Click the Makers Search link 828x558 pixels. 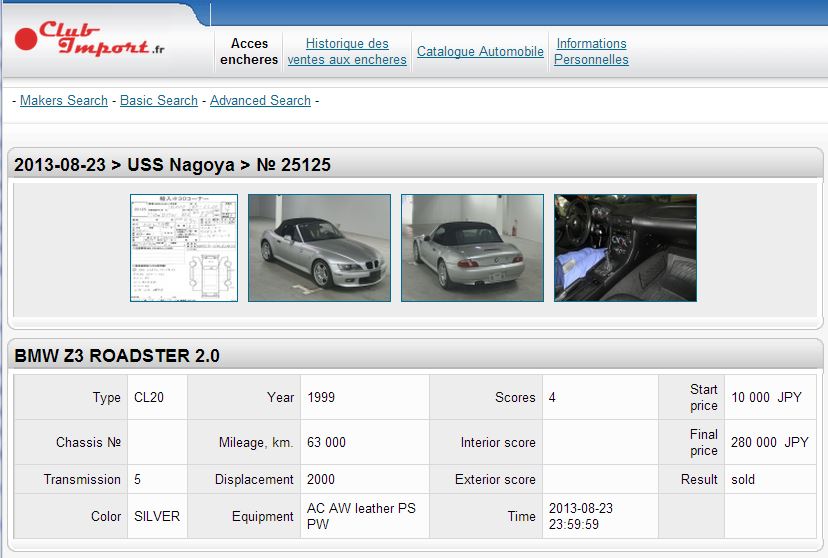pyautogui.click(x=64, y=100)
